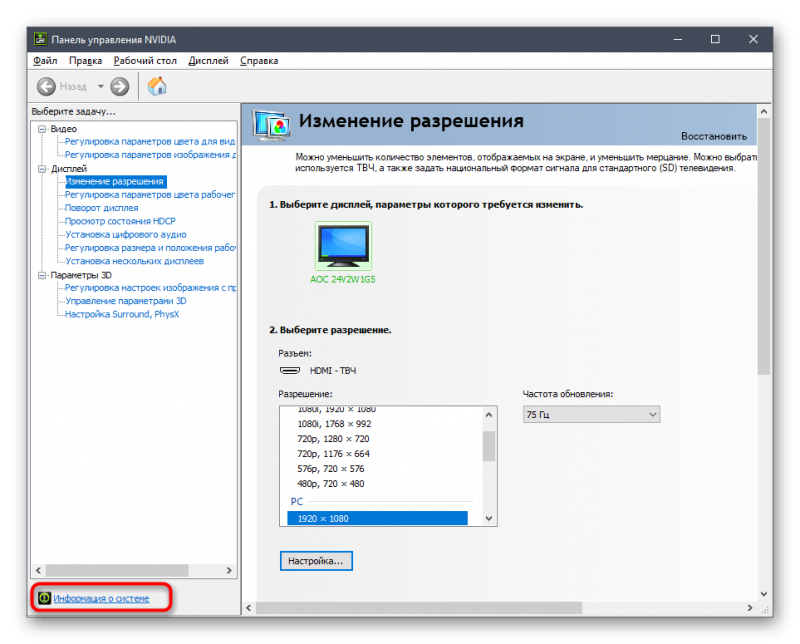Viewport: 800px width, 644px height.
Task: Minimize the NVIDIA control panel window
Action: coord(678,39)
